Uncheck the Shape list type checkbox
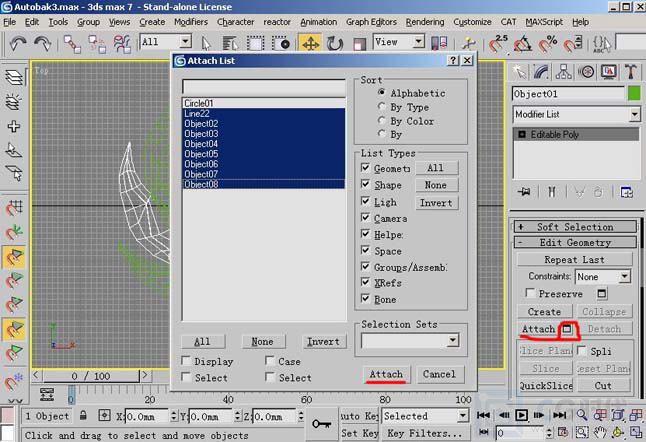 coord(365,184)
